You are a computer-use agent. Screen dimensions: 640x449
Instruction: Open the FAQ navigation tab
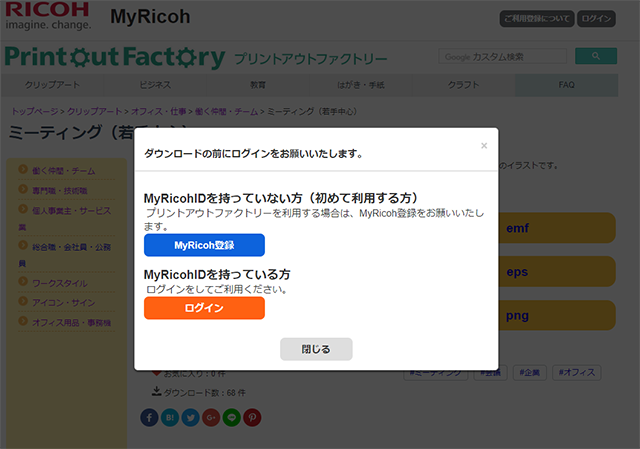point(567,85)
